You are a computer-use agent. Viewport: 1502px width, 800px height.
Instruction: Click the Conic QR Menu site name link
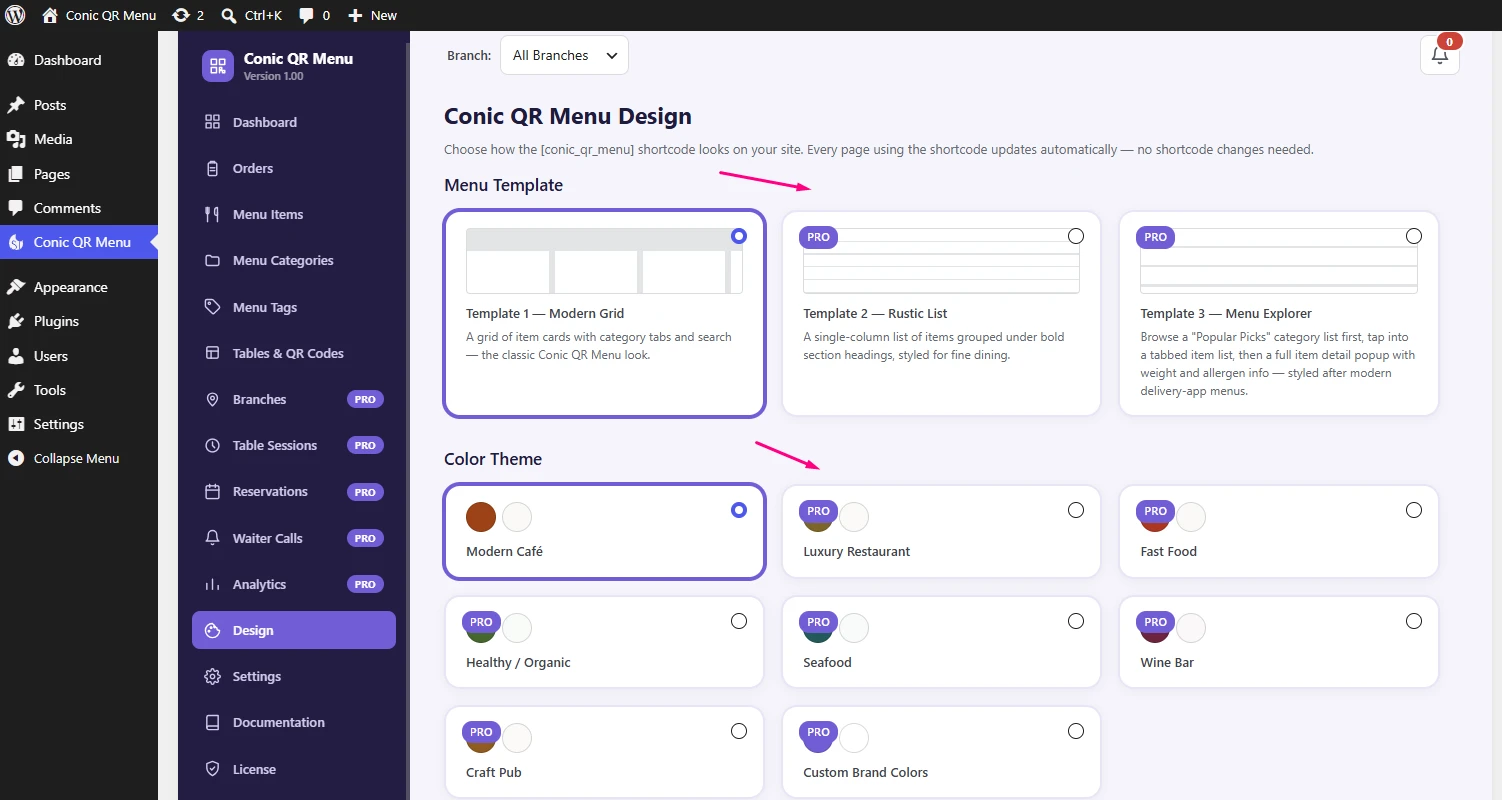click(111, 15)
